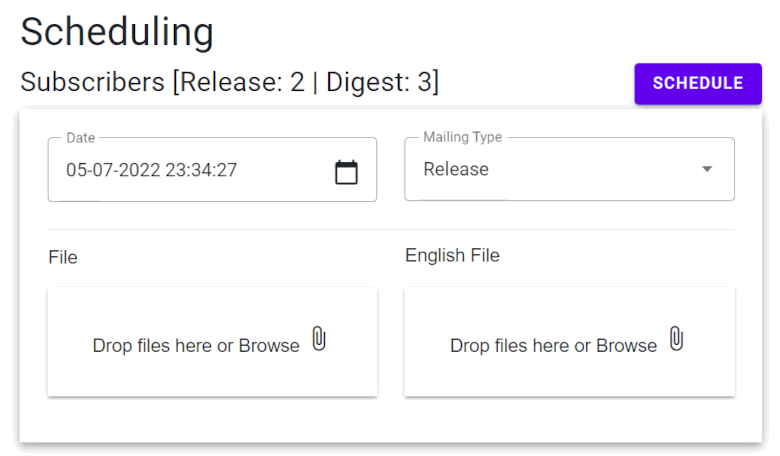Click 'Drop files here' text under File
780x456 pixels.
(152, 346)
